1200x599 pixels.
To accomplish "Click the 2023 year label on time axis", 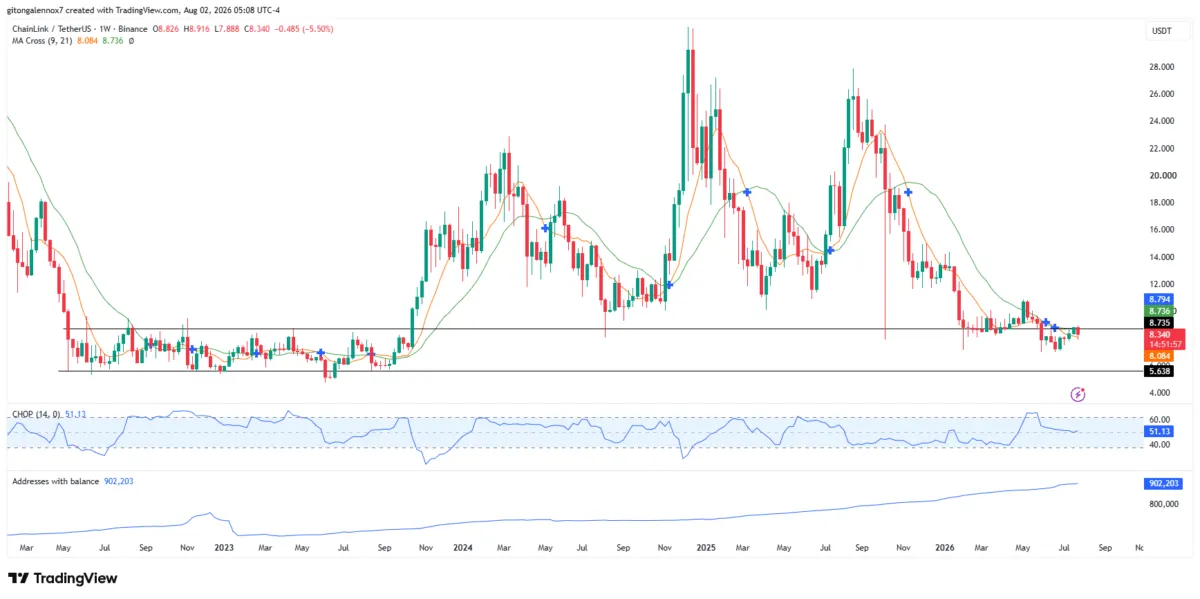I will pos(224,548).
